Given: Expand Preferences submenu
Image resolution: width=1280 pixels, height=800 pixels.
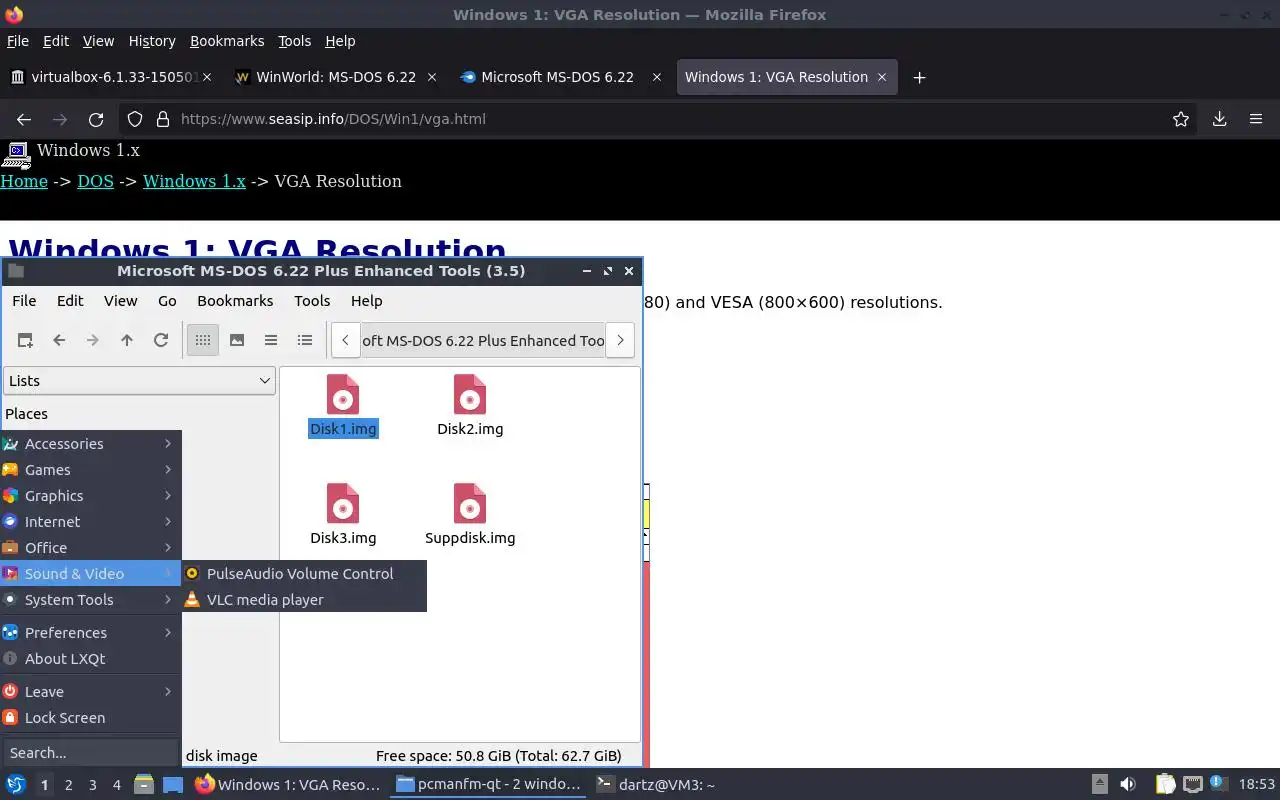Looking at the screenshot, I should (90, 633).
